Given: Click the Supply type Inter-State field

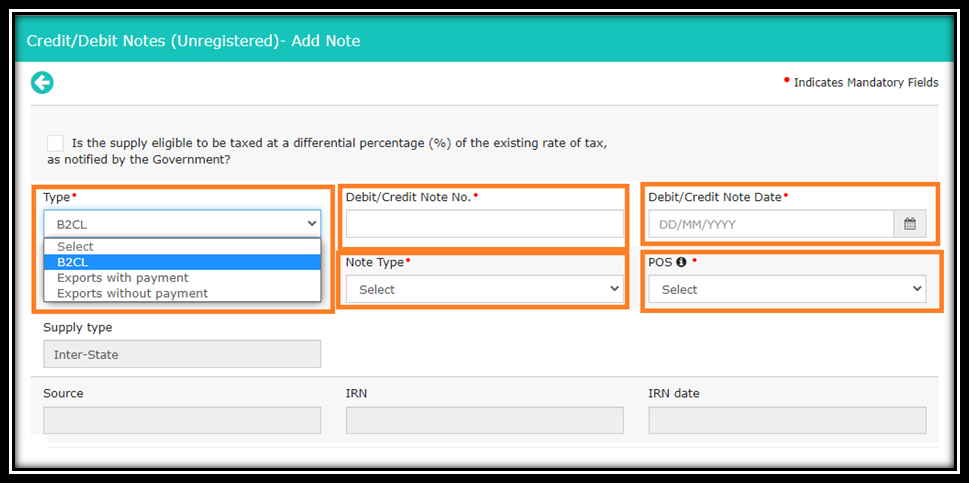Looking at the screenshot, I should 182,354.
